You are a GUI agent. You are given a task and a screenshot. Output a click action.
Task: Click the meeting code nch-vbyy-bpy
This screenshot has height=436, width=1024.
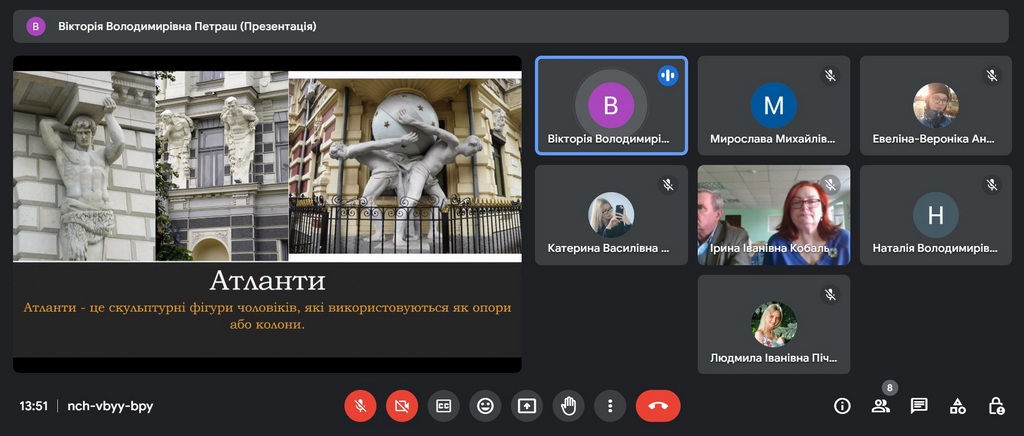pyautogui.click(x=110, y=406)
